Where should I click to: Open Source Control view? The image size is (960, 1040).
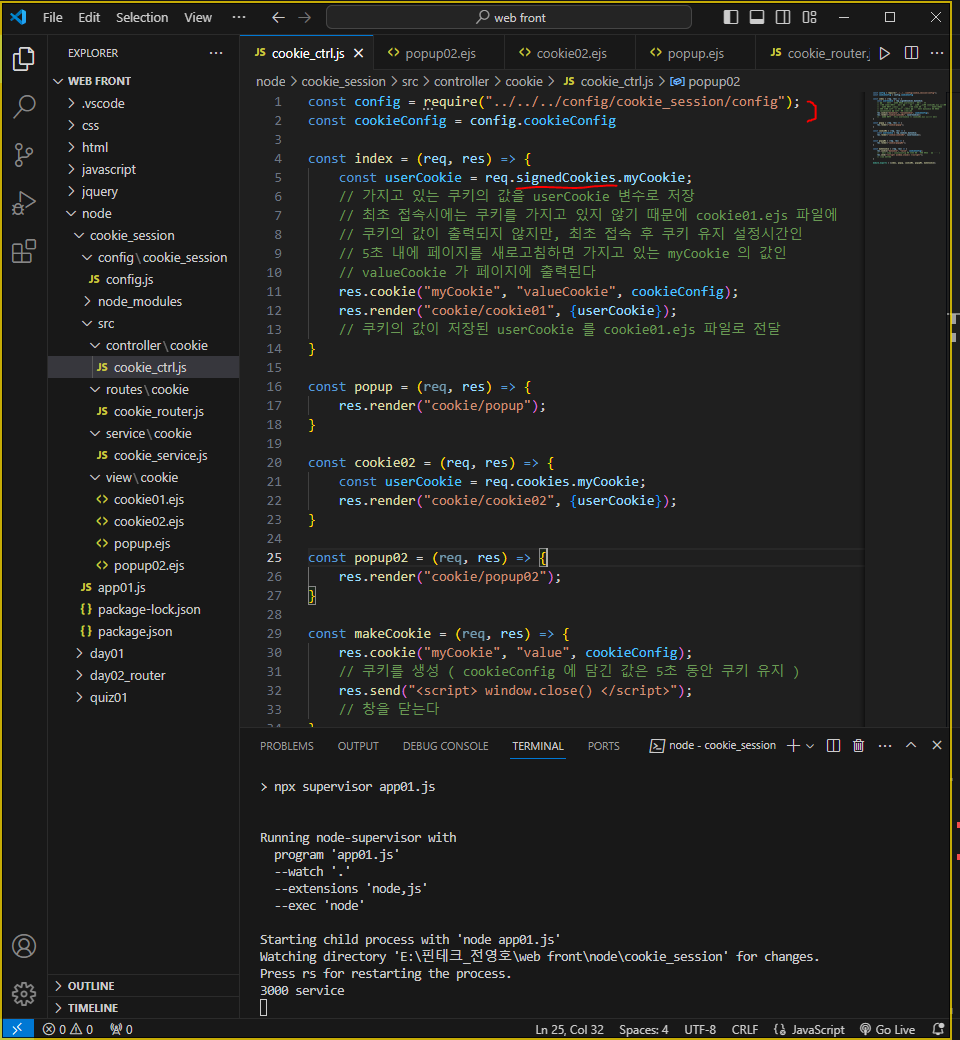[24, 155]
